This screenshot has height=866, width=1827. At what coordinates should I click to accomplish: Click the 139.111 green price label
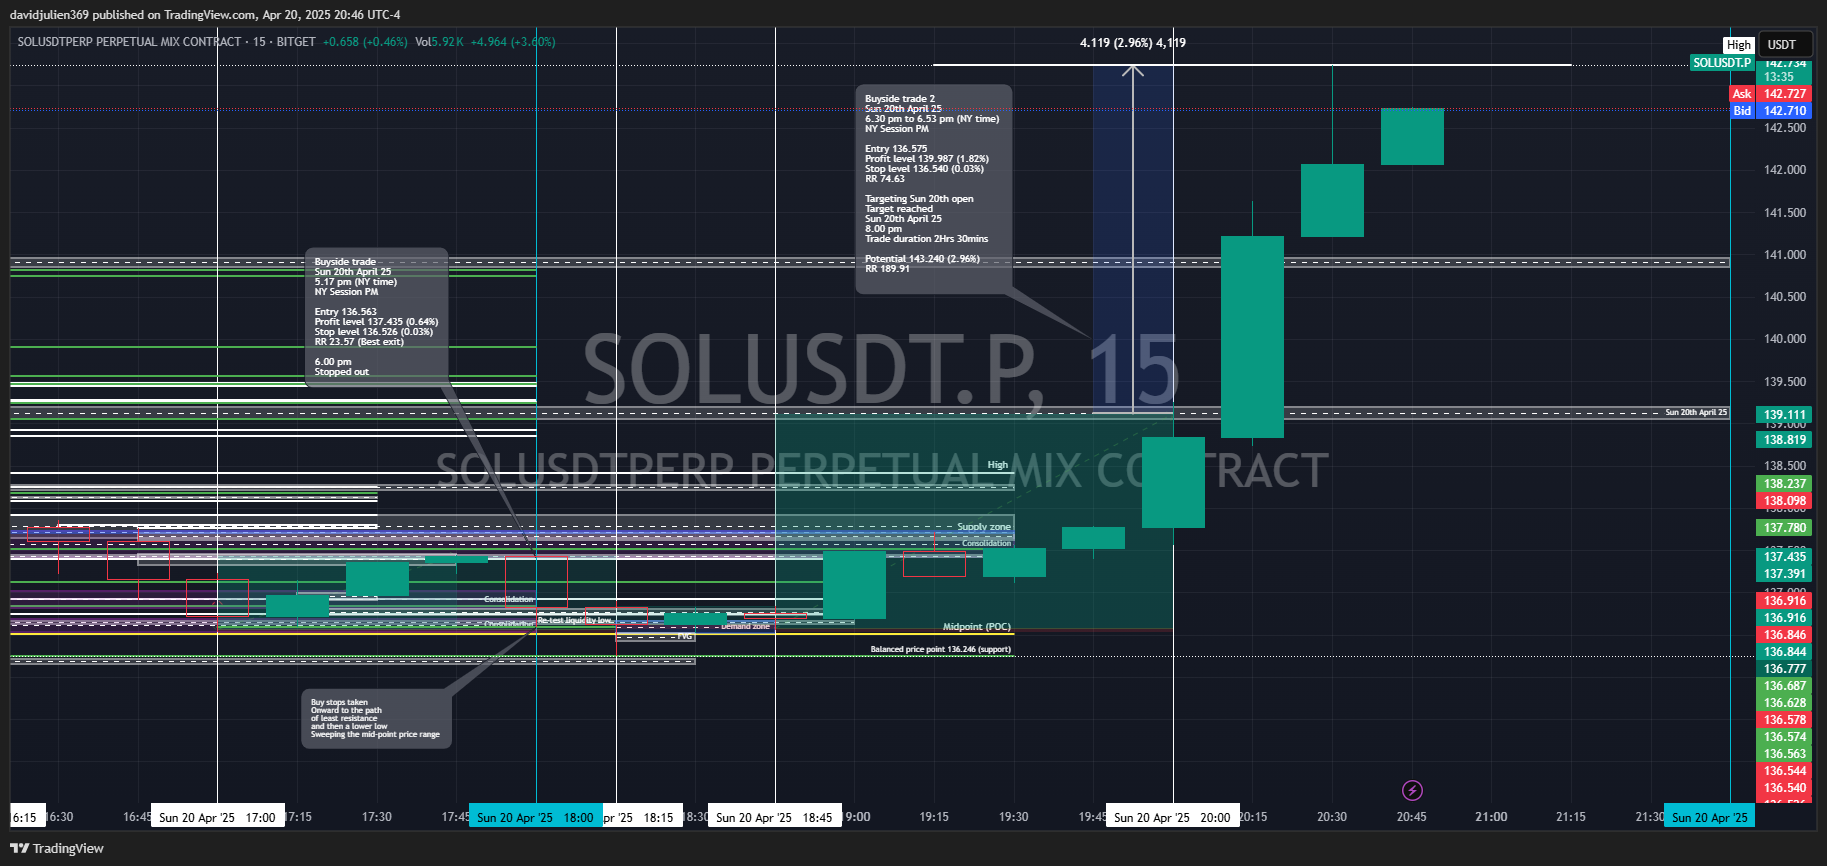point(1785,415)
